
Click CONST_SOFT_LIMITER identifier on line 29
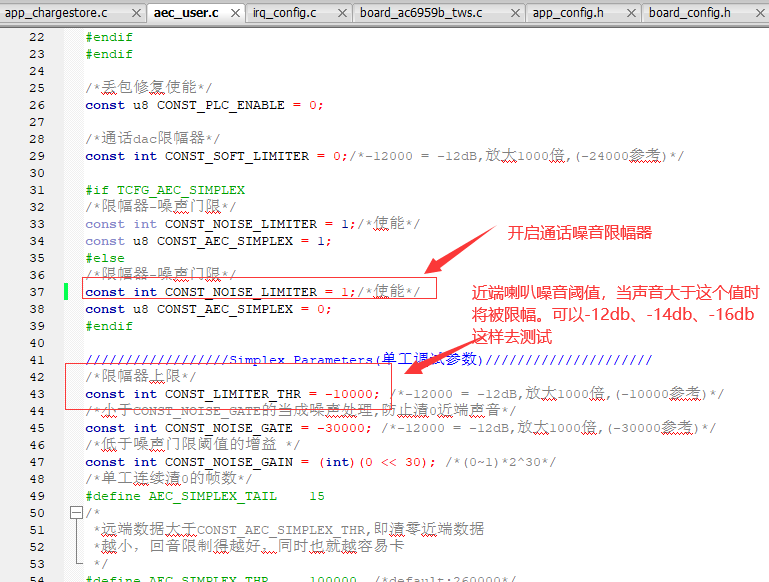[237, 156]
